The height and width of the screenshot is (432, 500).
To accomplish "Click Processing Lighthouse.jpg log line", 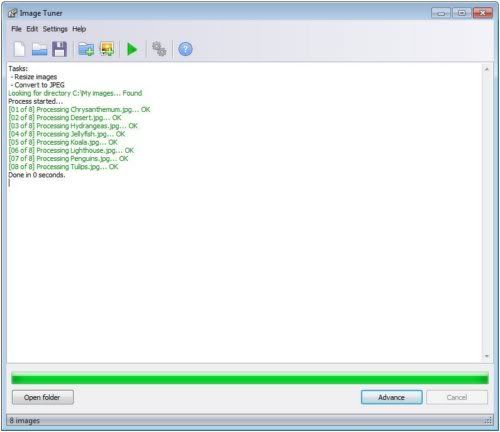I will click(x=71, y=150).
